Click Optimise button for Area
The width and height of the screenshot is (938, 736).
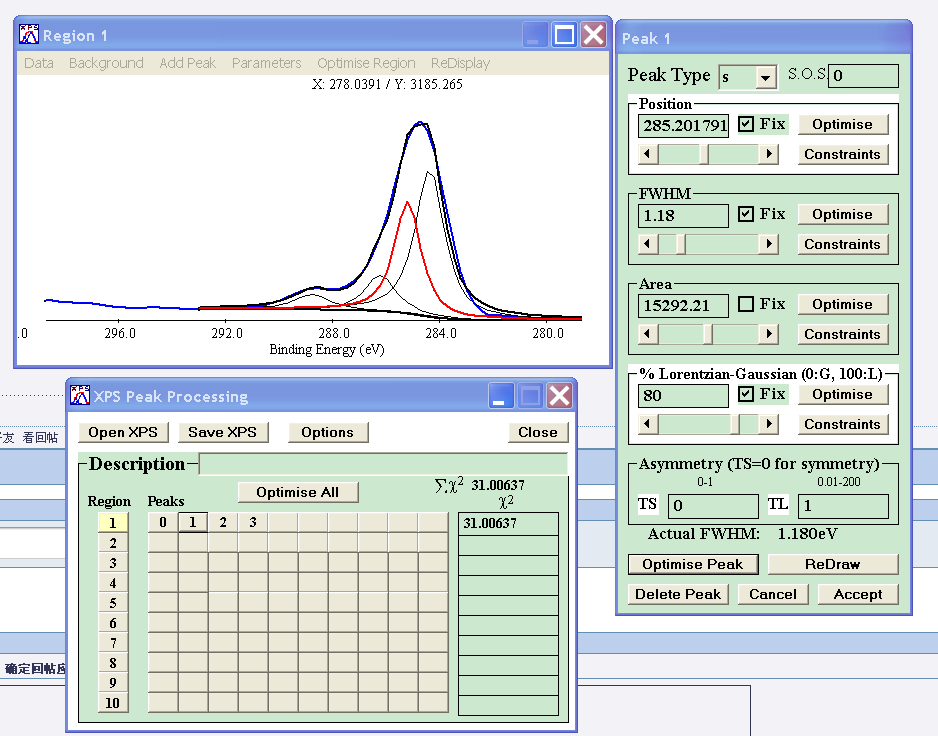click(842, 304)
